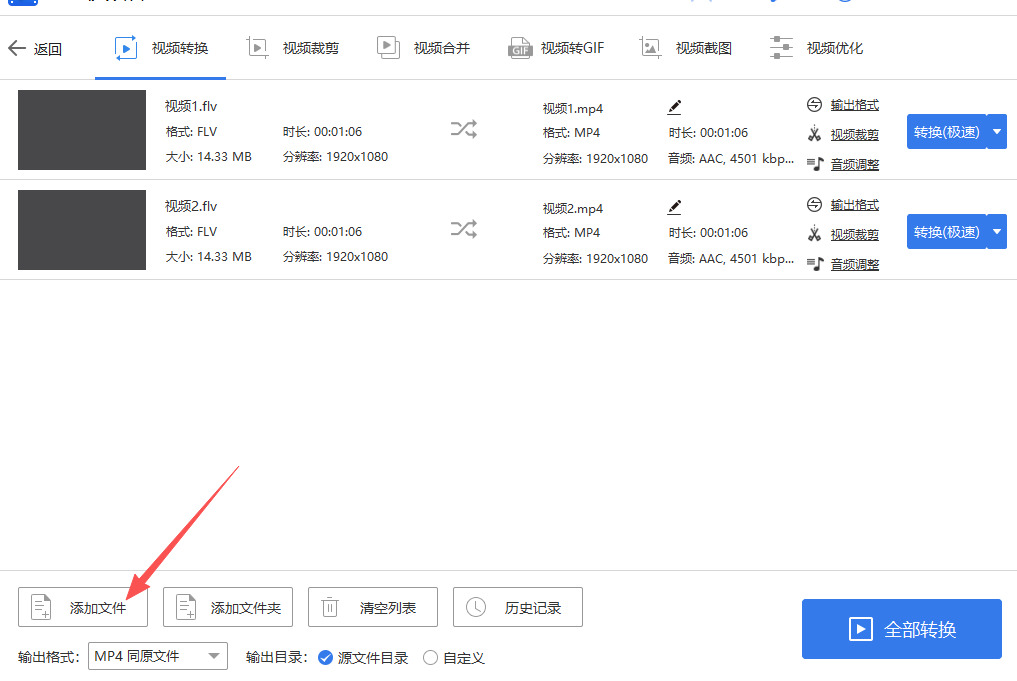Image resolution: width=1017 pixels, height=681 pixels.
Task: Switch to the 视频截图 tab
Action: [x=686, y=48]
